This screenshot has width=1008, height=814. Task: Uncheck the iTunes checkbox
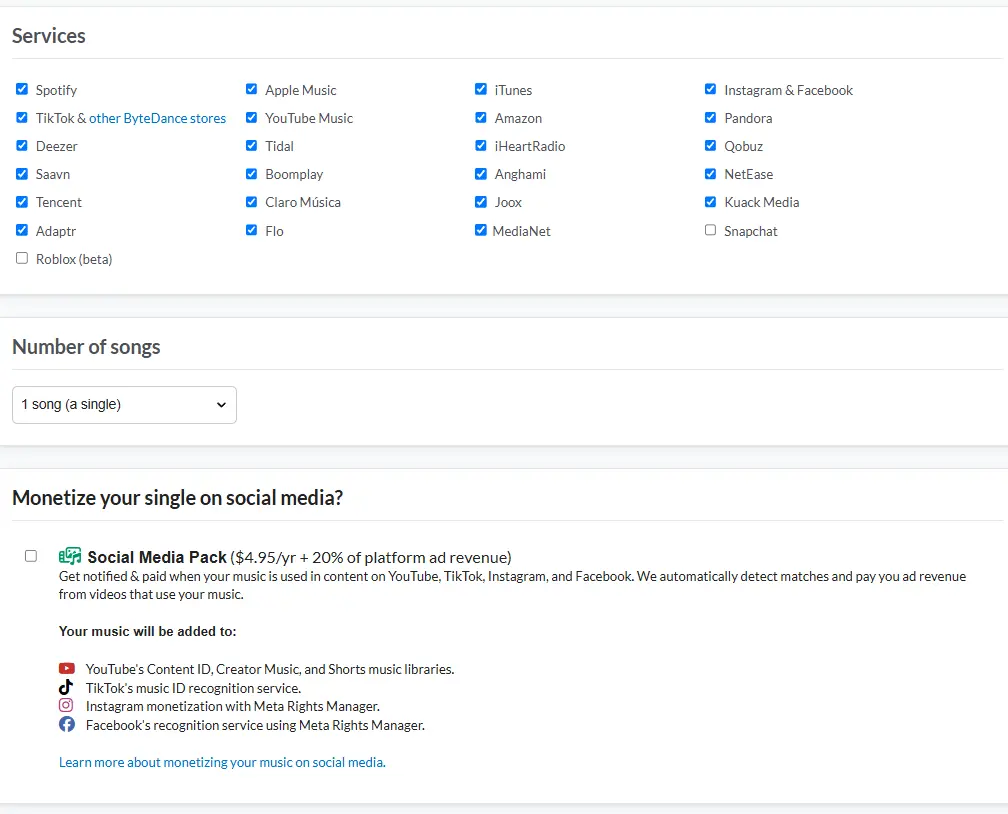tap(481, 89)
